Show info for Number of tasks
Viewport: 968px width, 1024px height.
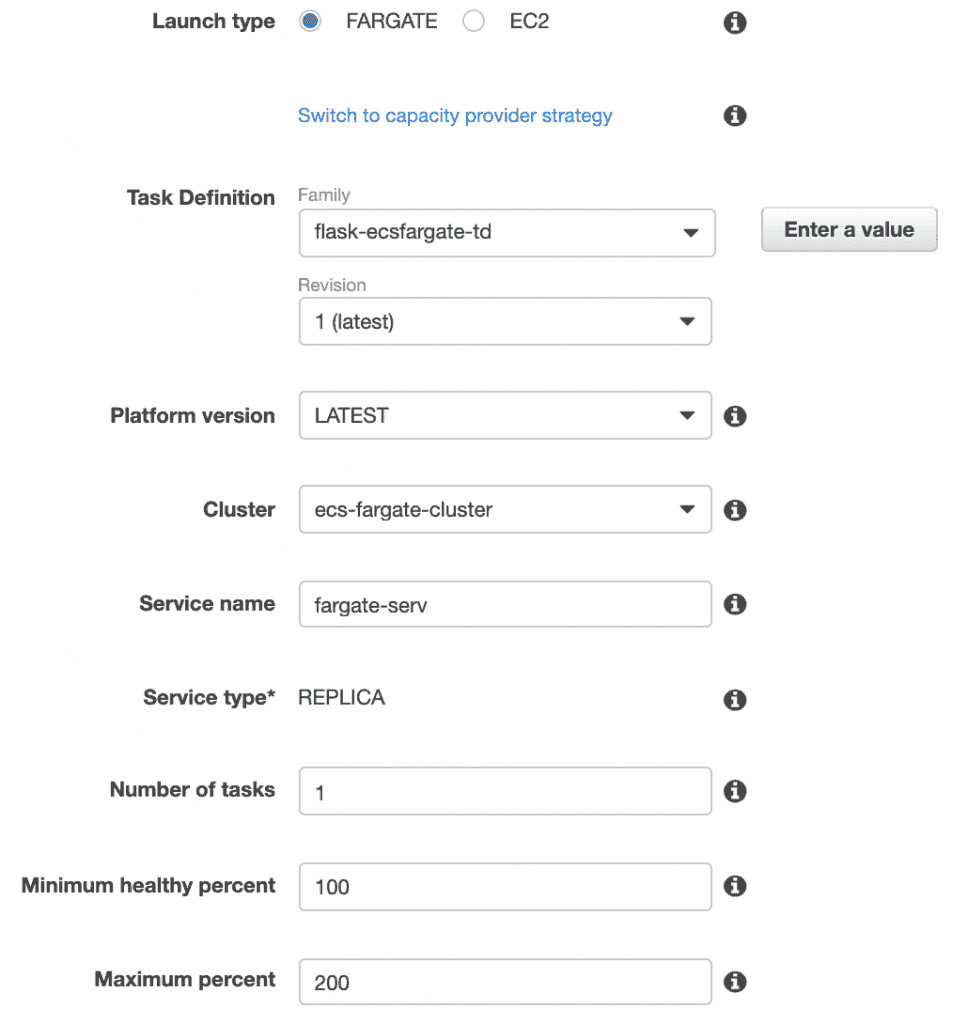[735, 791]
